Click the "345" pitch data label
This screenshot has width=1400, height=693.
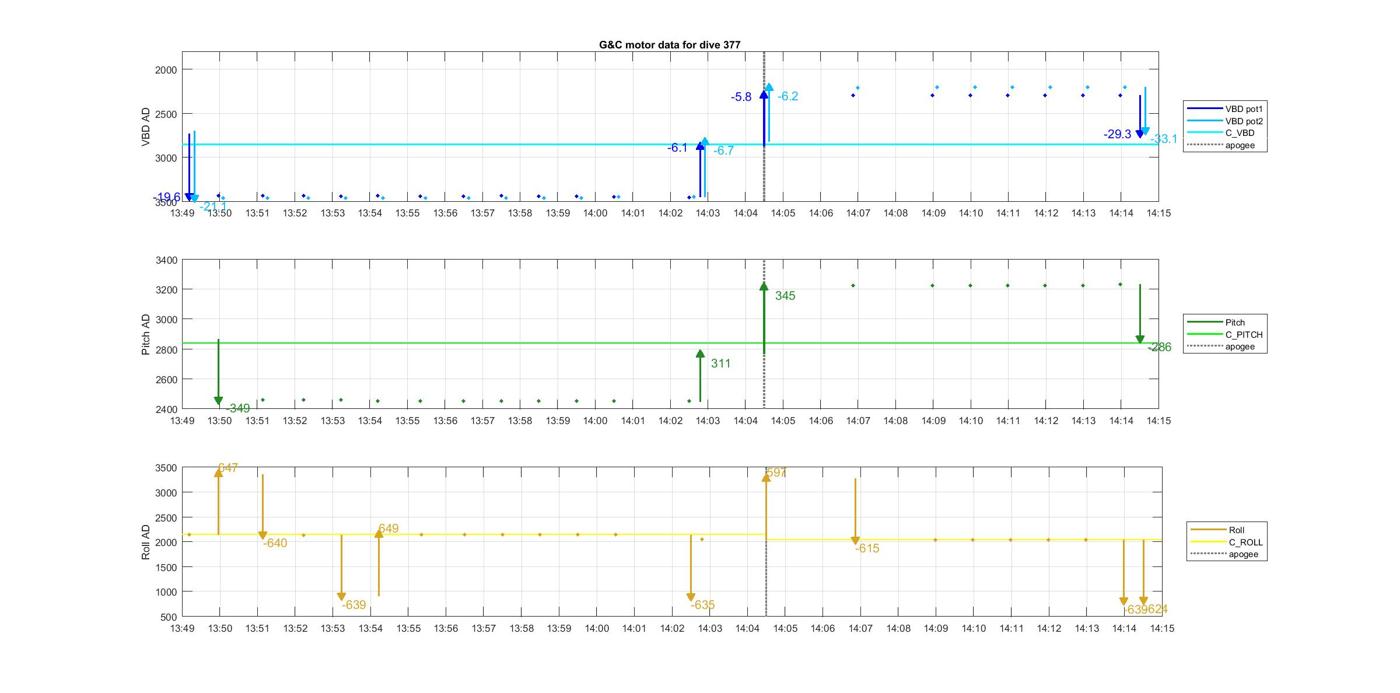pos(785,296)
